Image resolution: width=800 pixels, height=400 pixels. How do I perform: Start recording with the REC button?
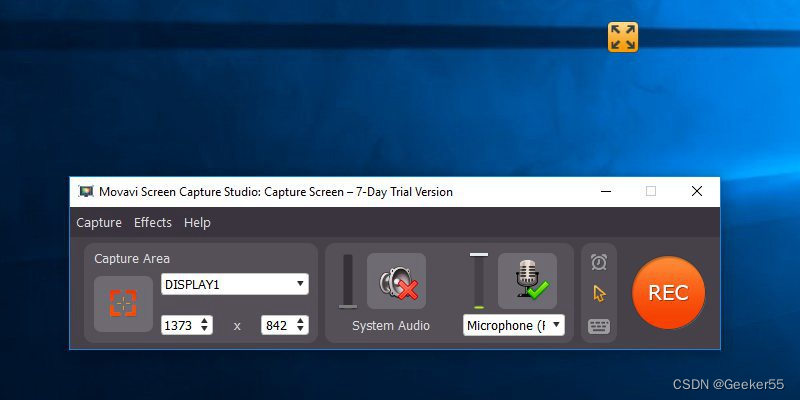click(668, 293)
